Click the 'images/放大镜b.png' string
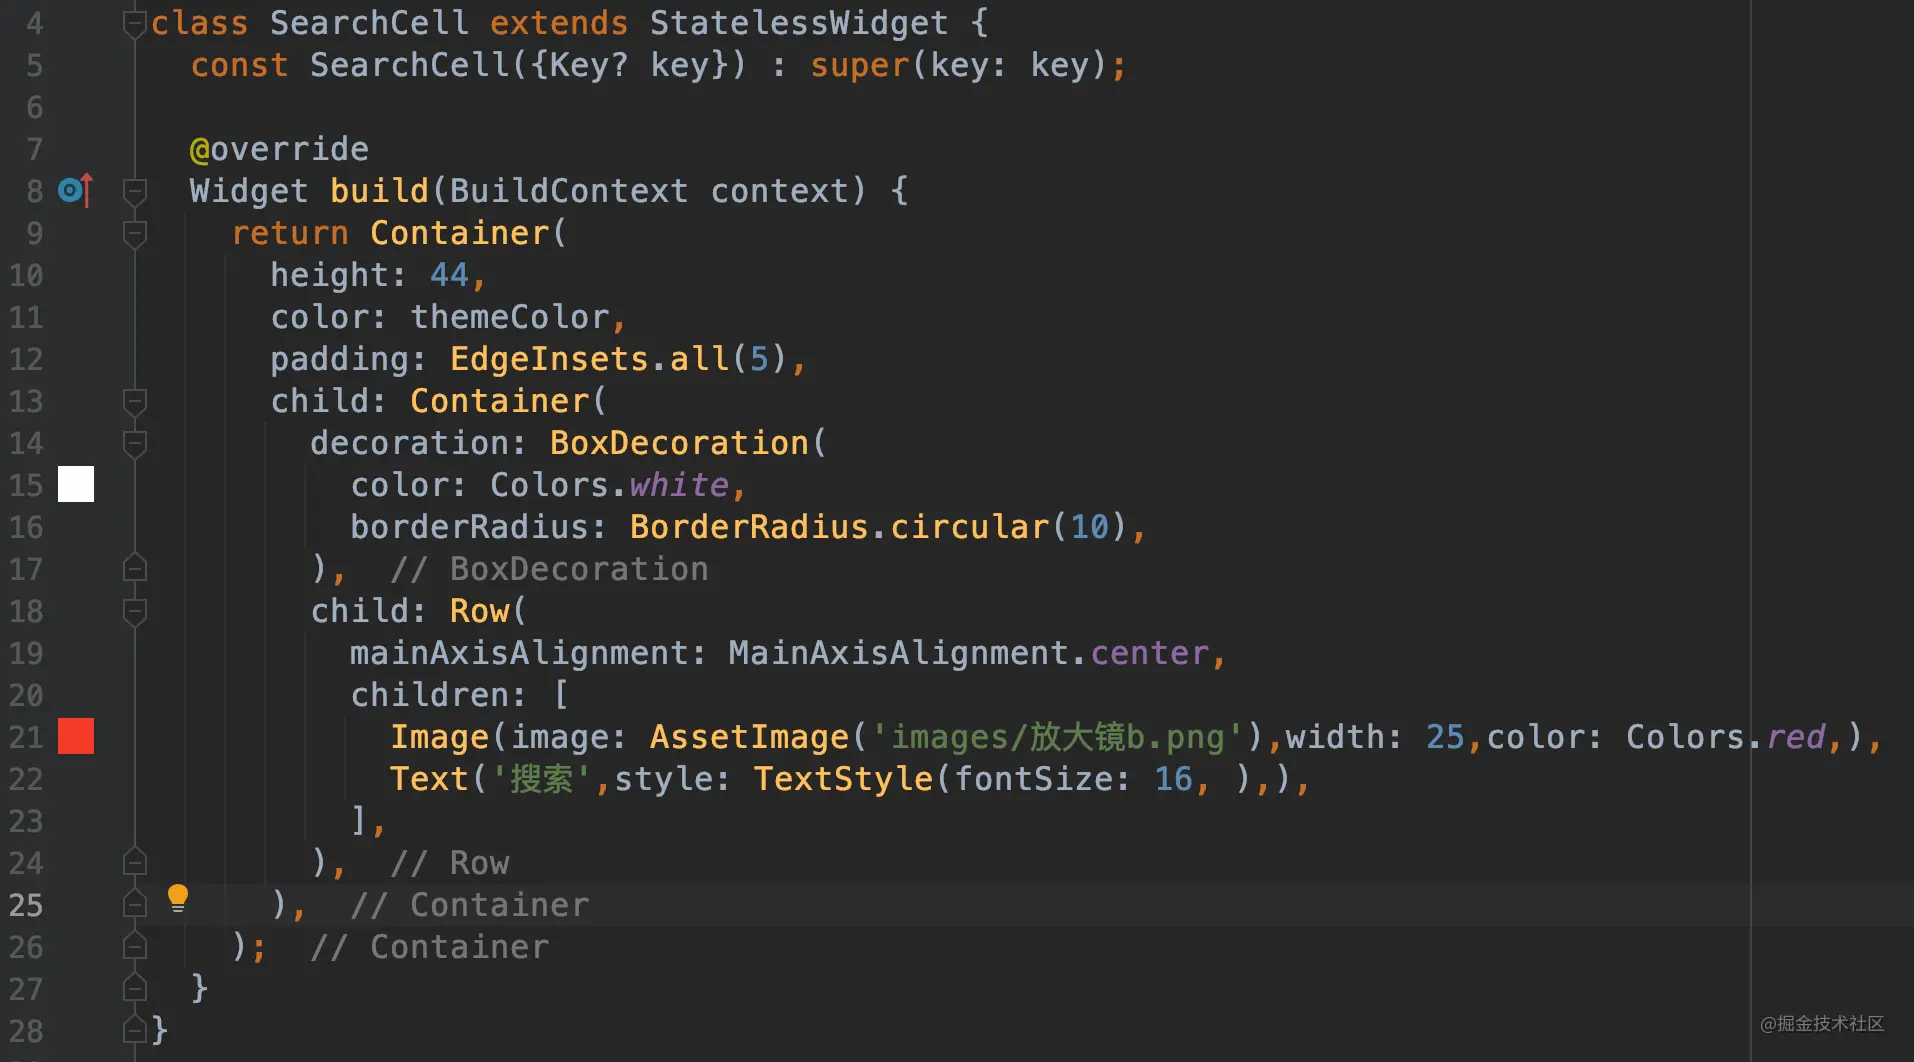The image size is (1914, 1062). pyautogui.click(x=1057, y=737)
